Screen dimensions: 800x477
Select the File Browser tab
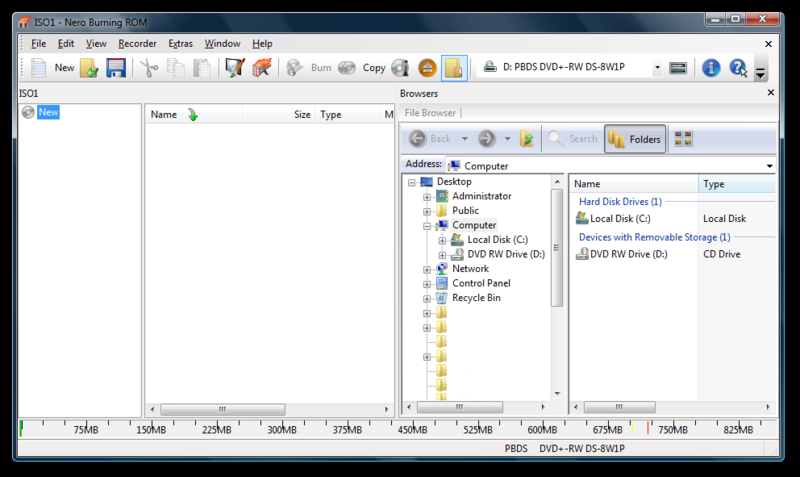pos(430,113)
